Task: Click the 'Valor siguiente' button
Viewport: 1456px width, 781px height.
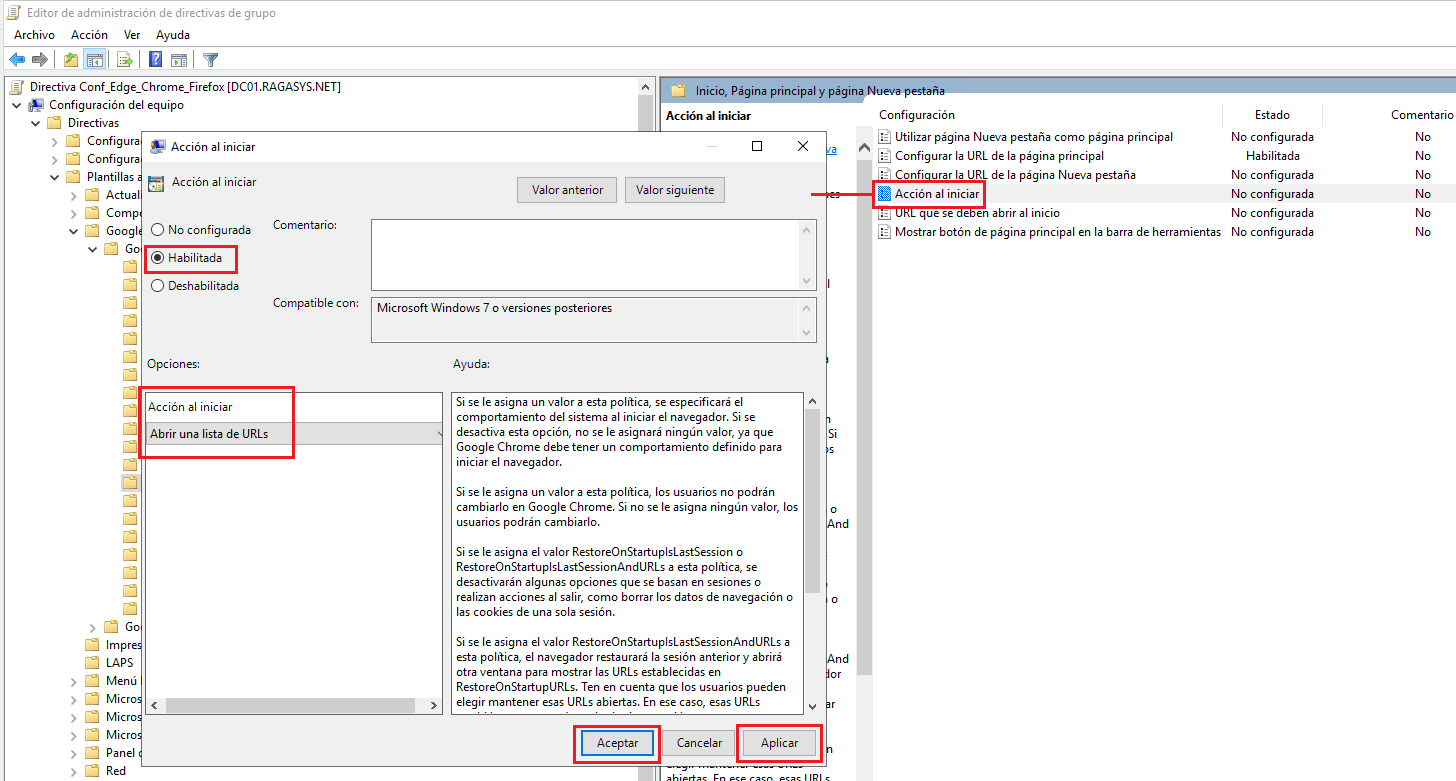Action: pos(674,189)
